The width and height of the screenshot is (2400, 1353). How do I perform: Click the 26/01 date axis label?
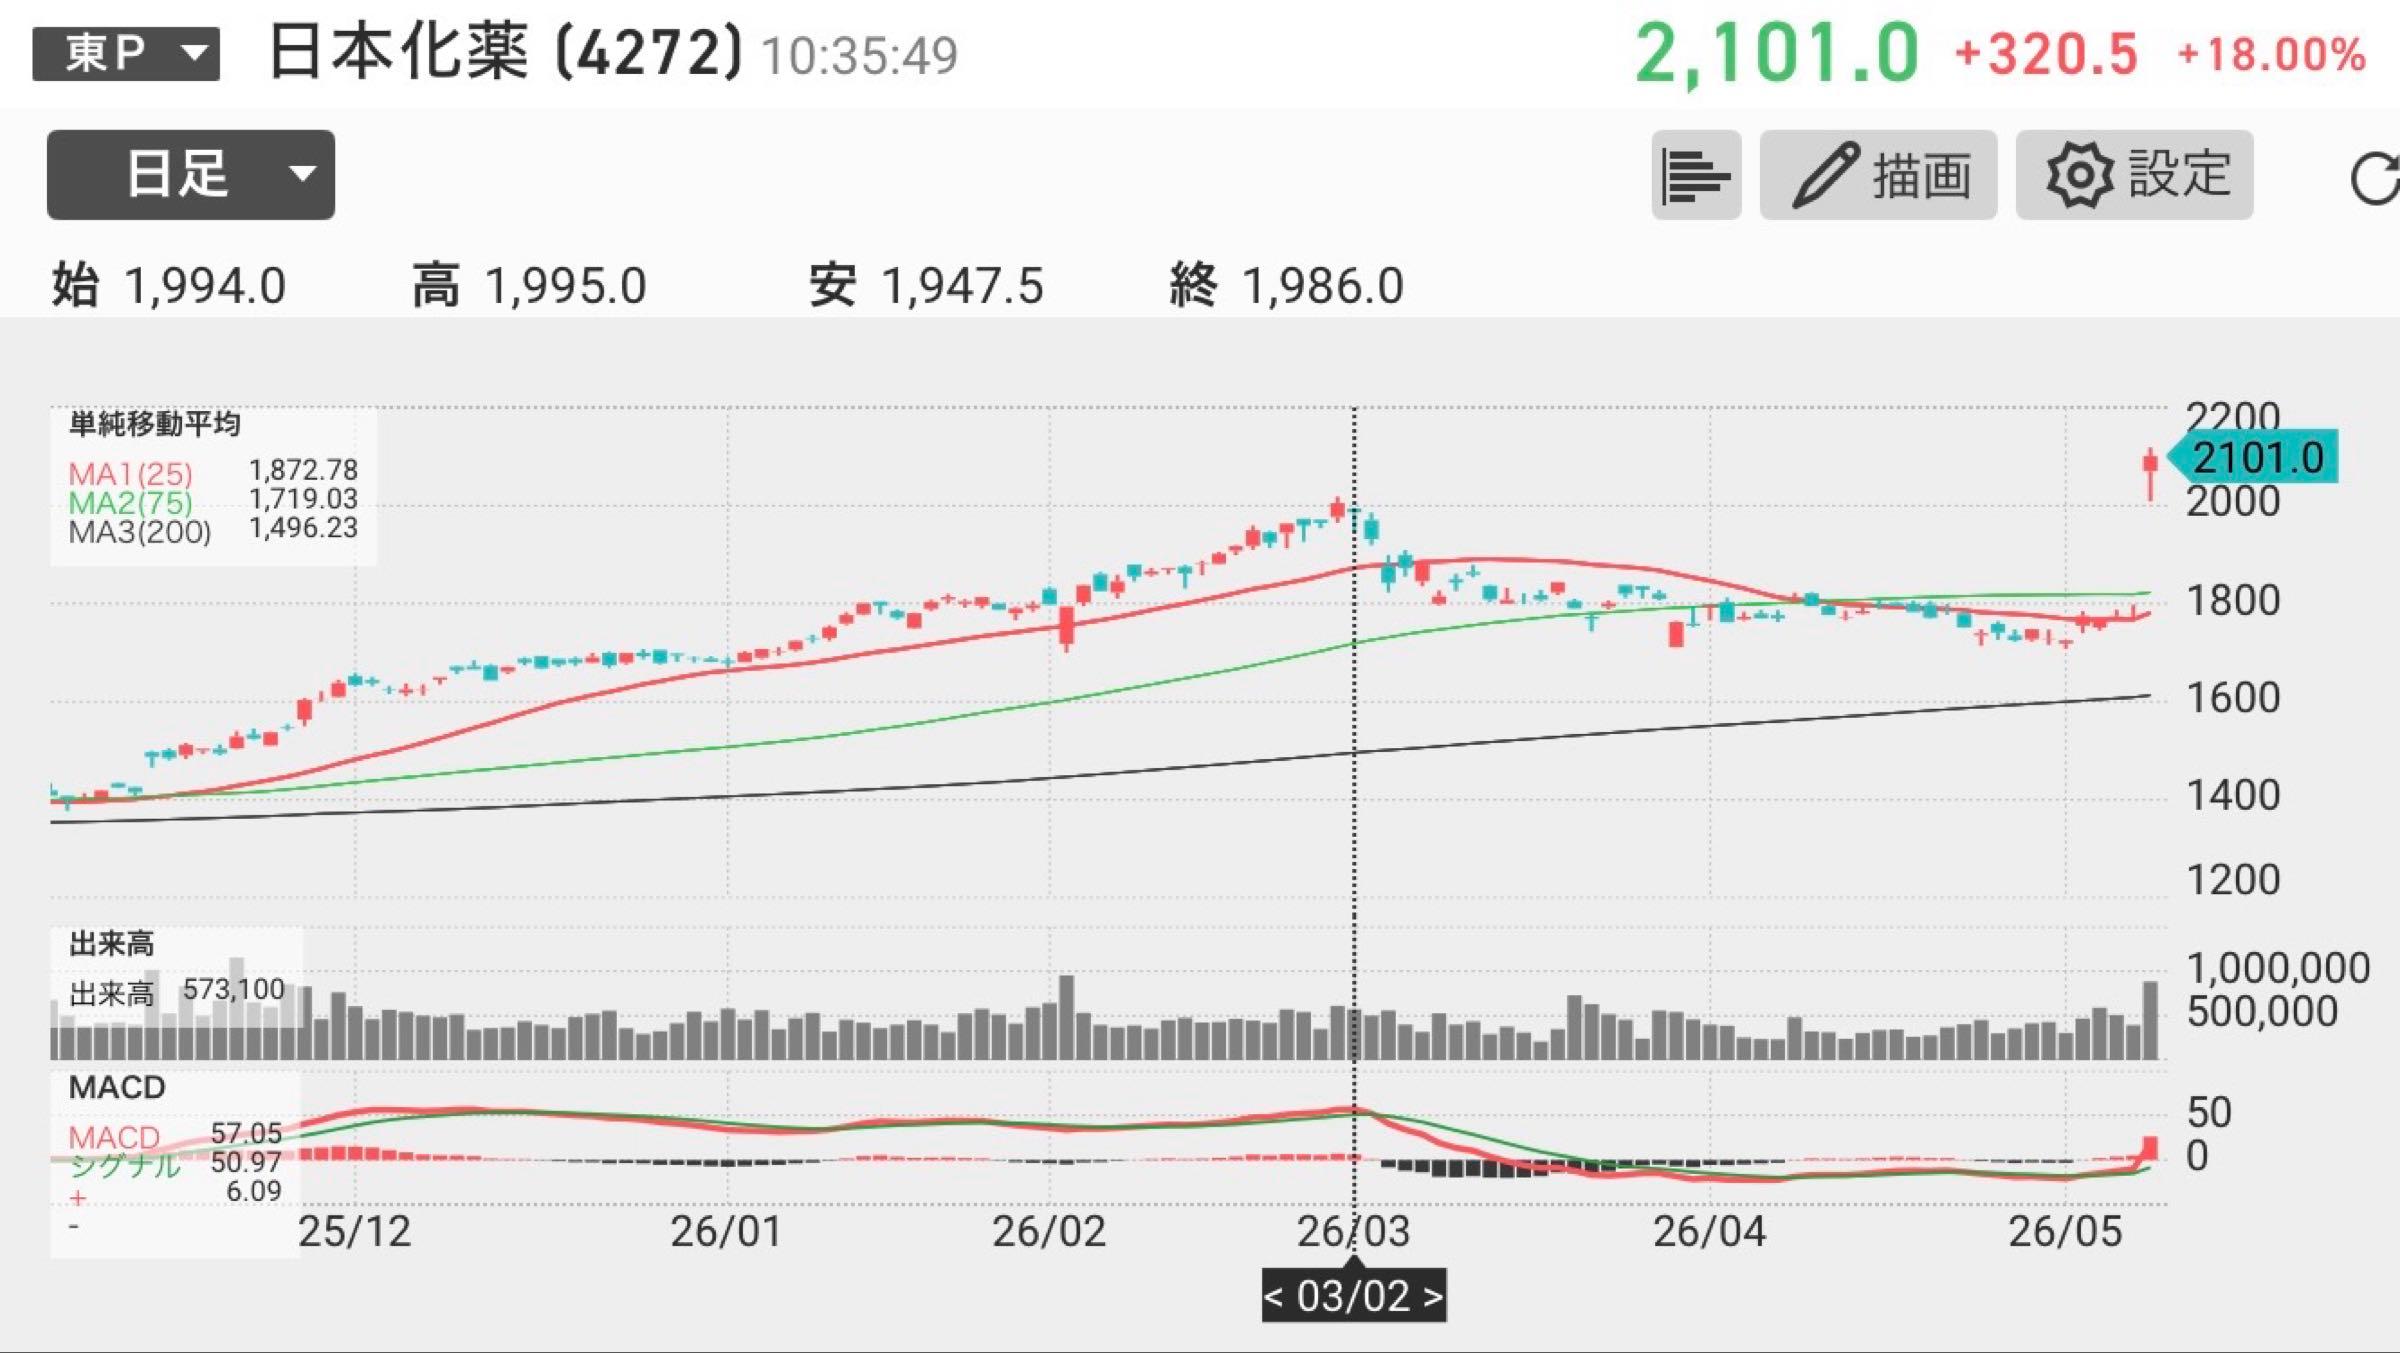point(726,1232)
